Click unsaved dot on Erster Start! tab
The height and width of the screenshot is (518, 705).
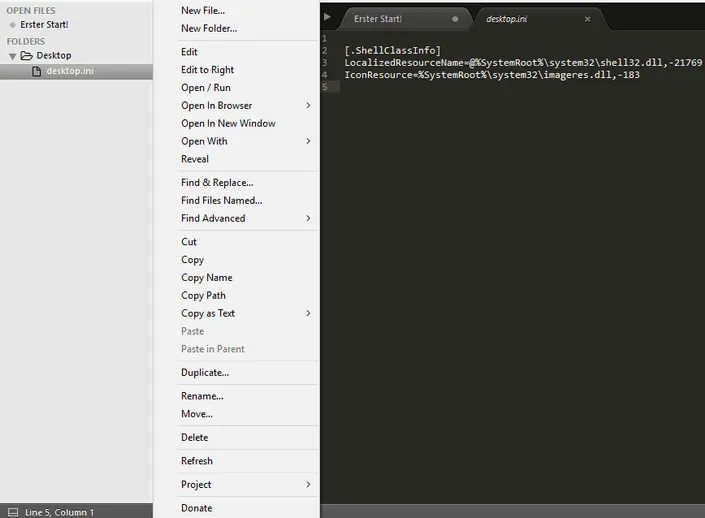[455, 19]
